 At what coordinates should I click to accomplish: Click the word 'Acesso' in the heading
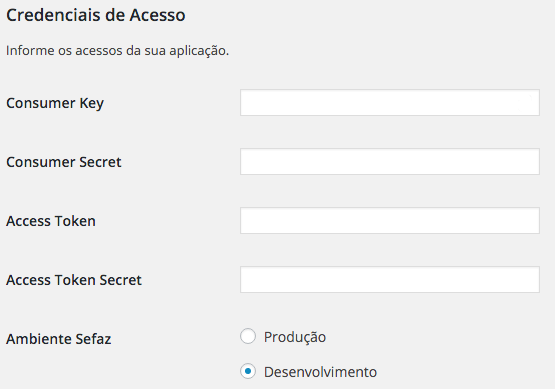point(157,15)
